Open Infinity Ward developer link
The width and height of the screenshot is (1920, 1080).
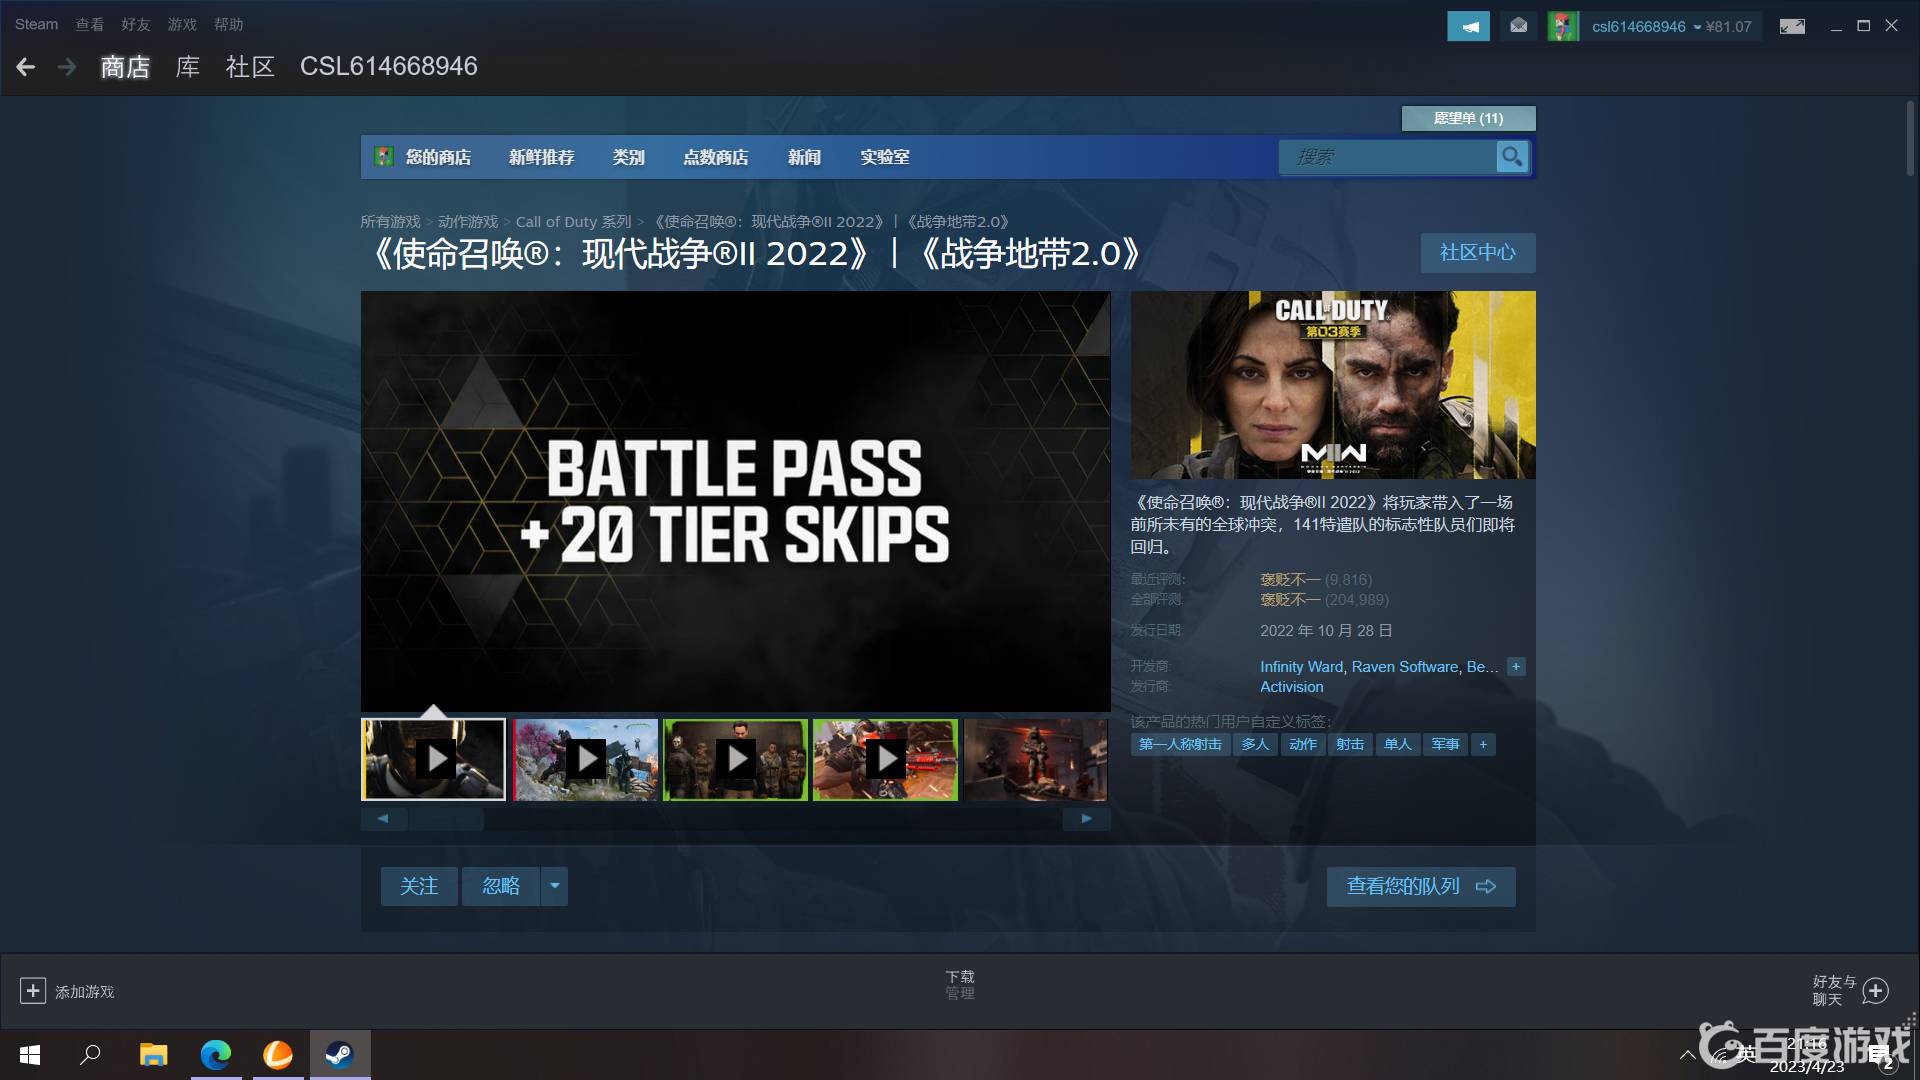click(x=1301, y=667)
